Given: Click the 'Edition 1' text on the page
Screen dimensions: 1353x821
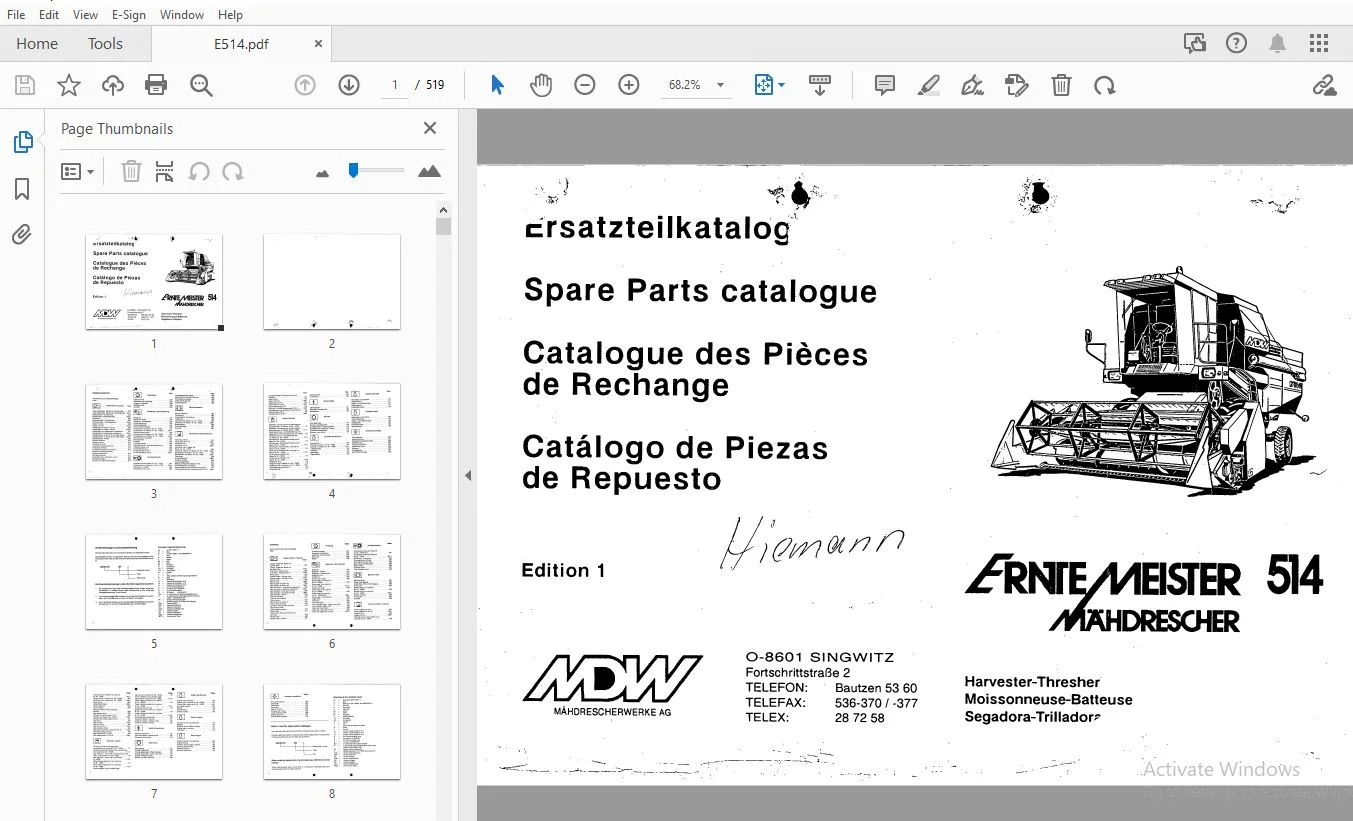Looking at the screenshot, I should coord(563,570).
